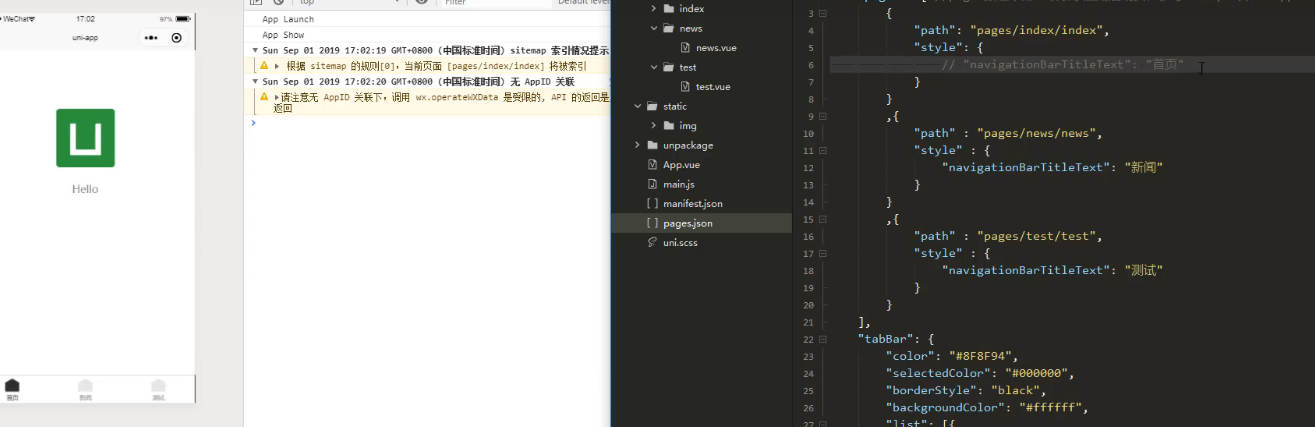Open the Default levels dropdown
Image resolution: width=1315 pixels, height=427 pixels.
point(583,3)
